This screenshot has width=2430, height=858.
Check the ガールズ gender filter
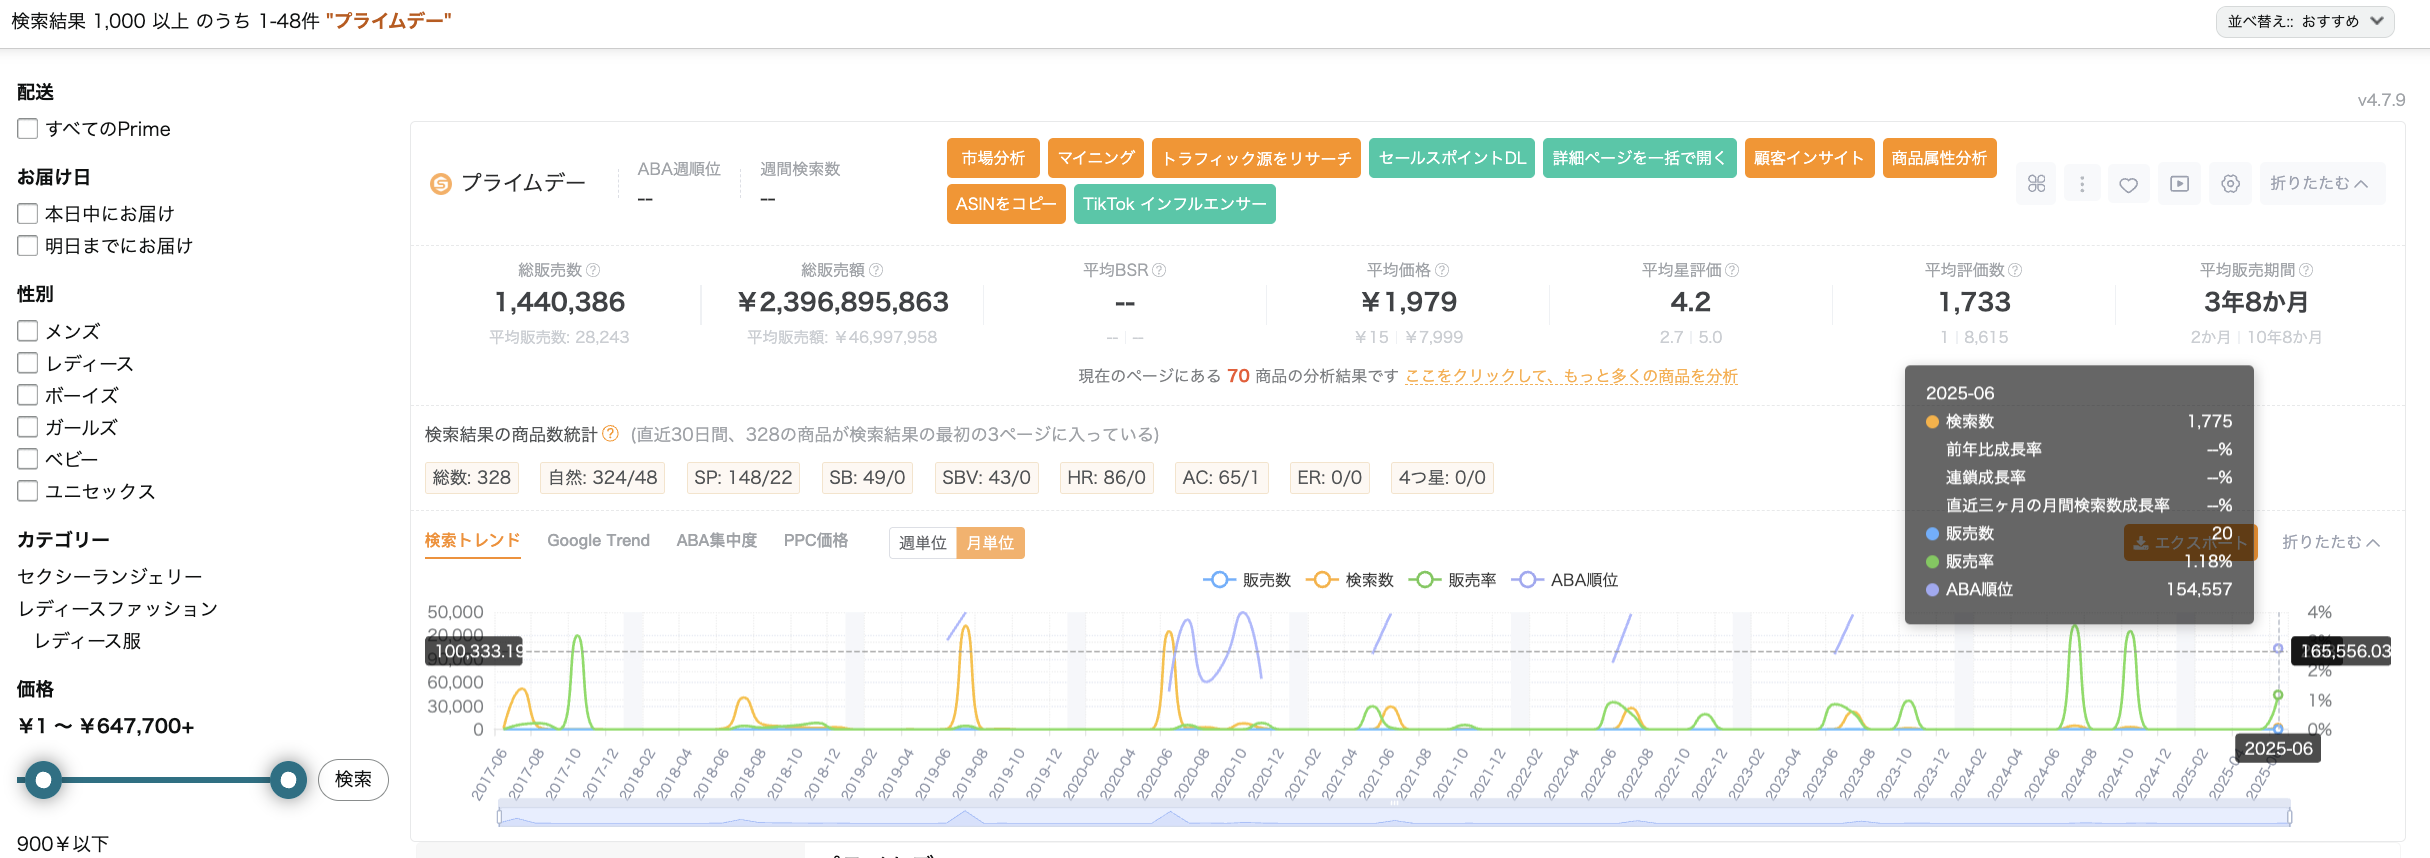pos(28,427)
